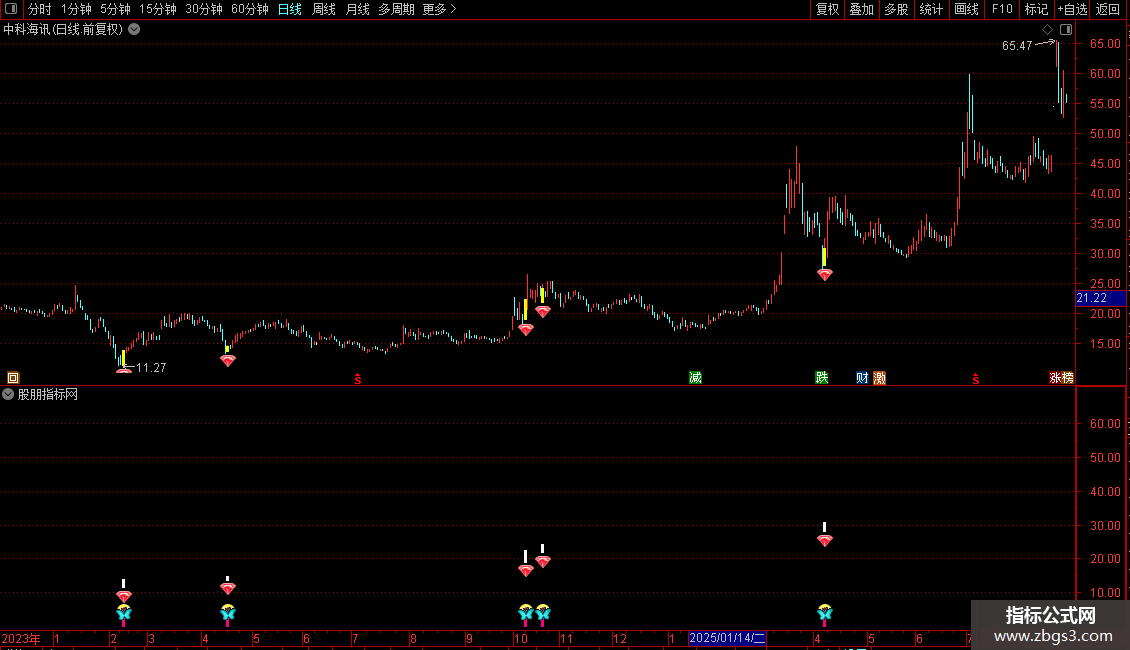Open the brown 榜 marker
Screen dimensions: 1130x650
[1067, 378]
